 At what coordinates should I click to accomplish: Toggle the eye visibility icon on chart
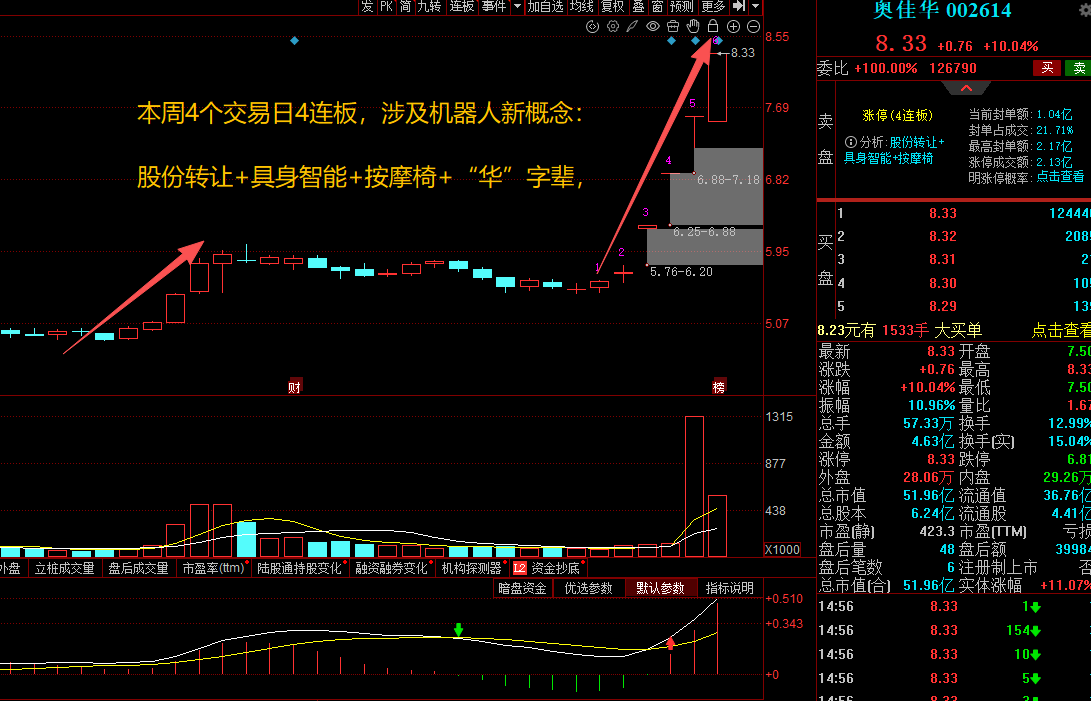click(653, 26)
